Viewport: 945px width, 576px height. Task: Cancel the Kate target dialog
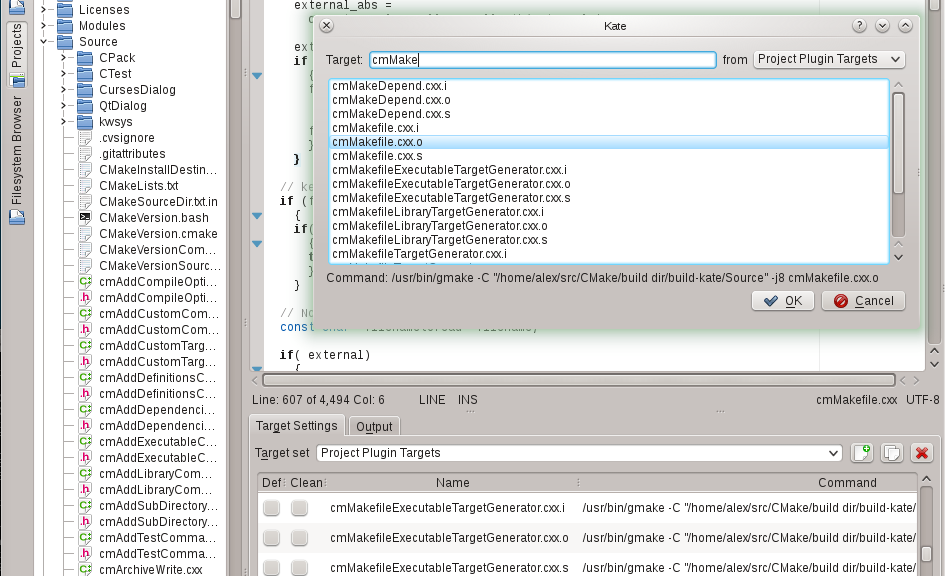[x=863, y=301]
